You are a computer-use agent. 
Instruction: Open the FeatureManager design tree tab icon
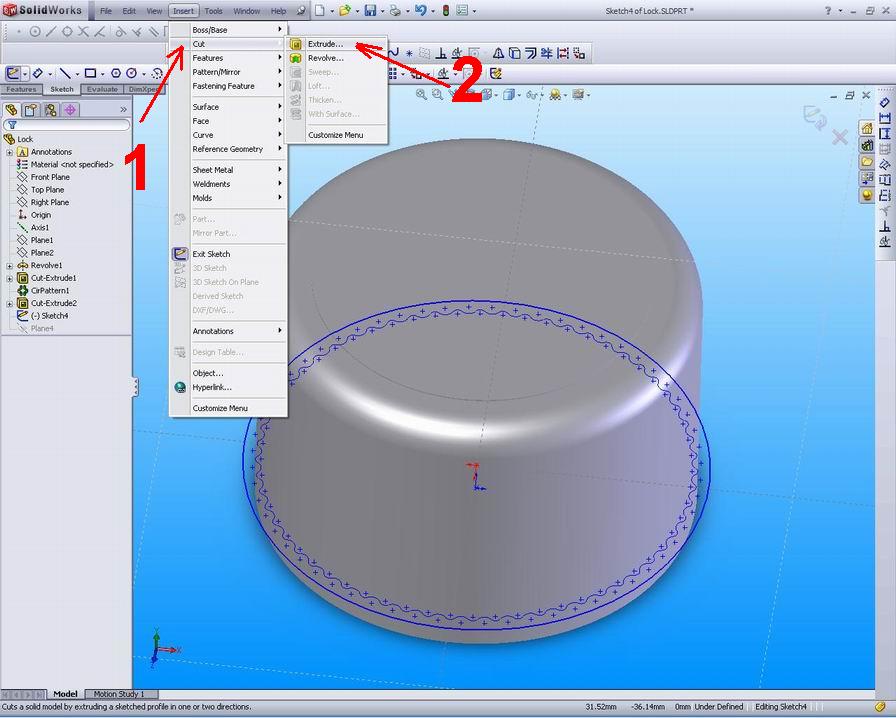[x=11, y=108]
